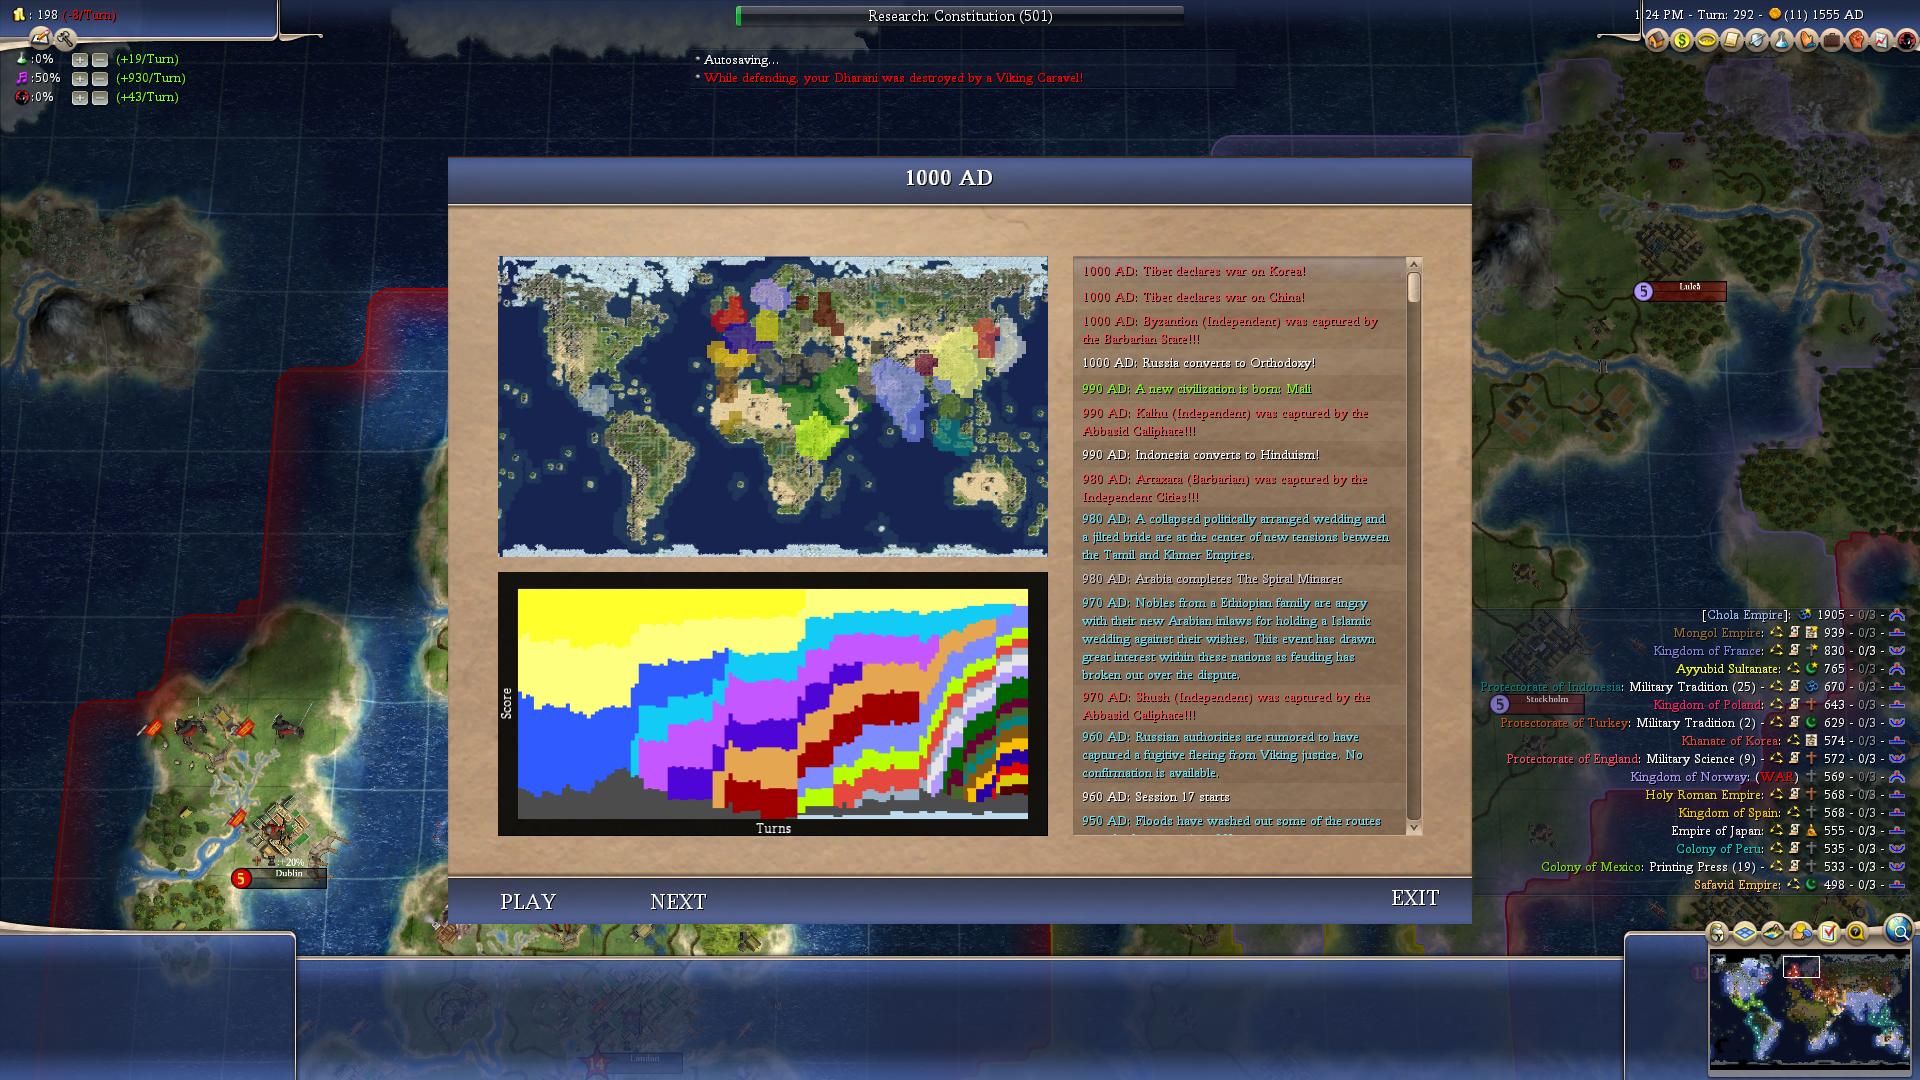Open the Religion Advisor praying hands icon

(1807, 40)
